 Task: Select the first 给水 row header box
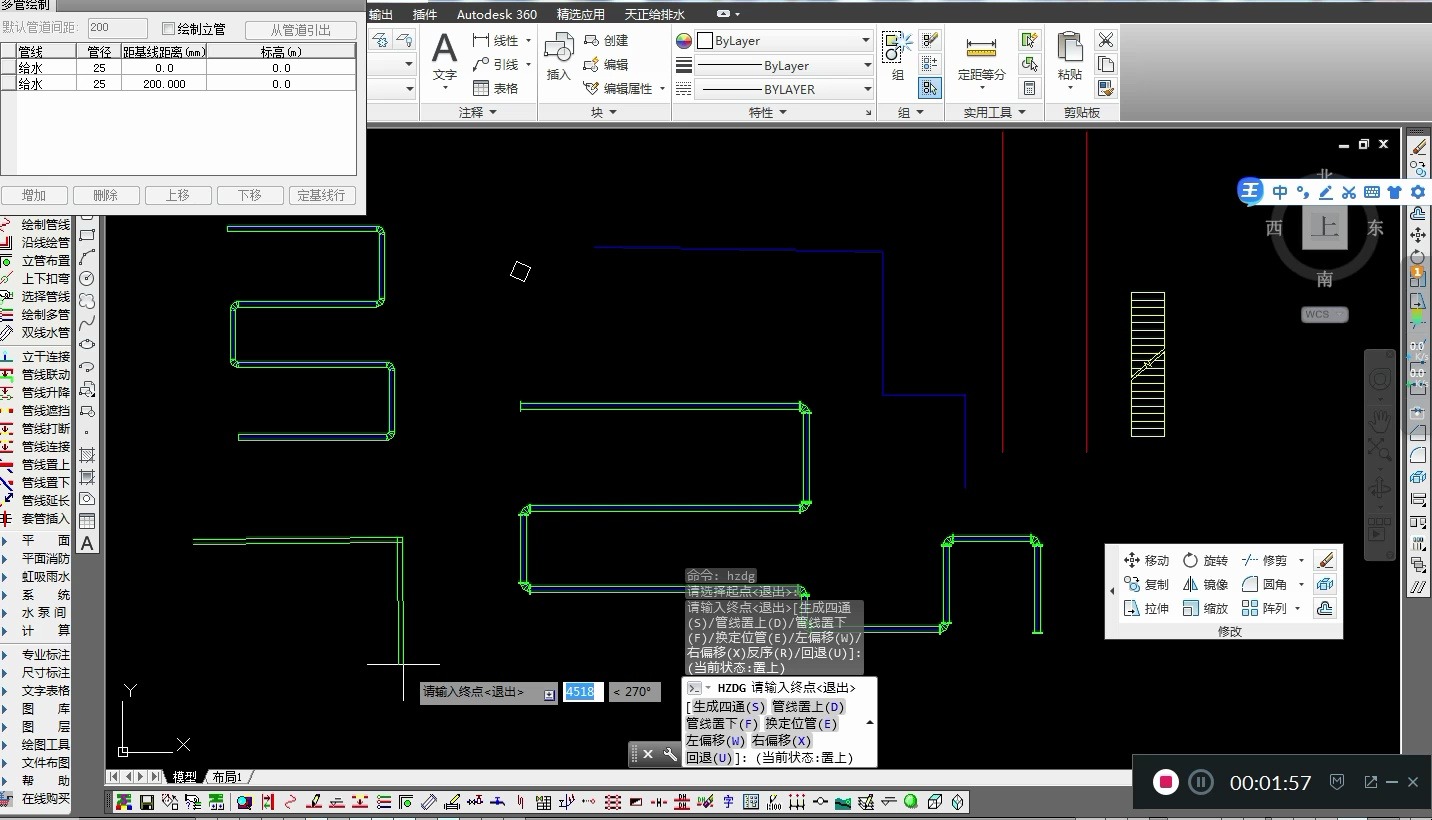[8, 68]
